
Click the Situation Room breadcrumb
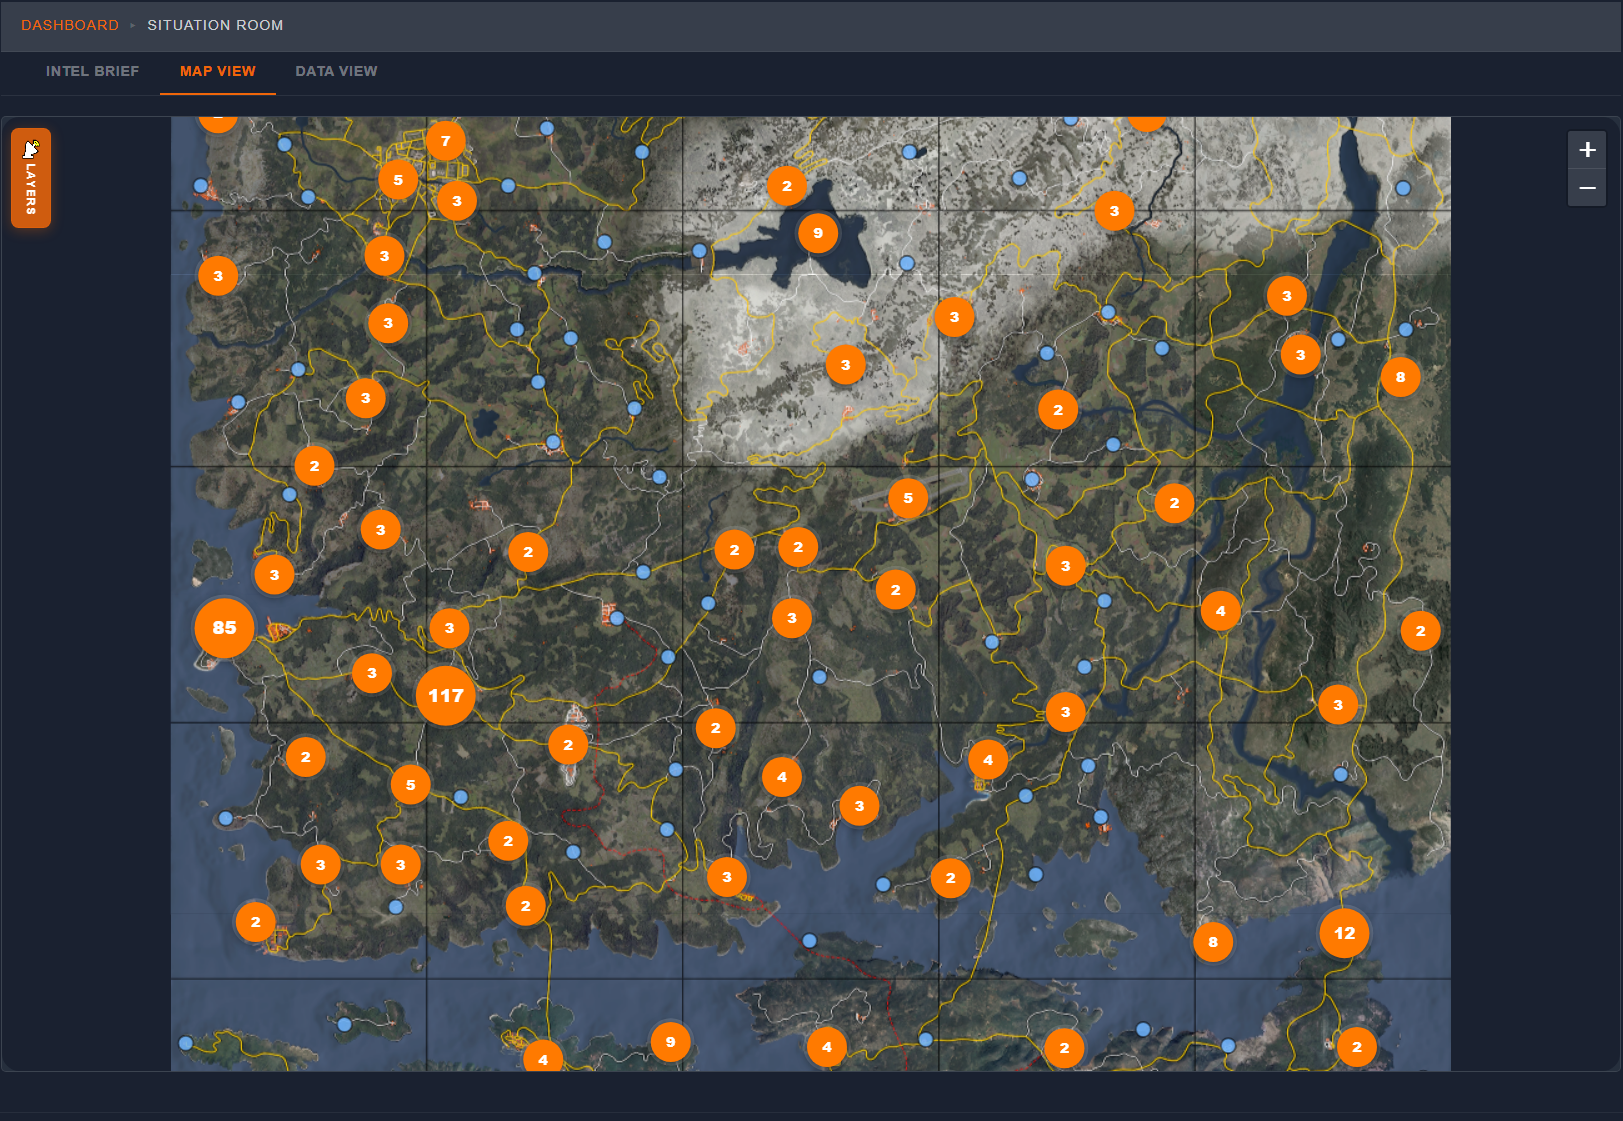pyautogui.click(x=215, y=25)
